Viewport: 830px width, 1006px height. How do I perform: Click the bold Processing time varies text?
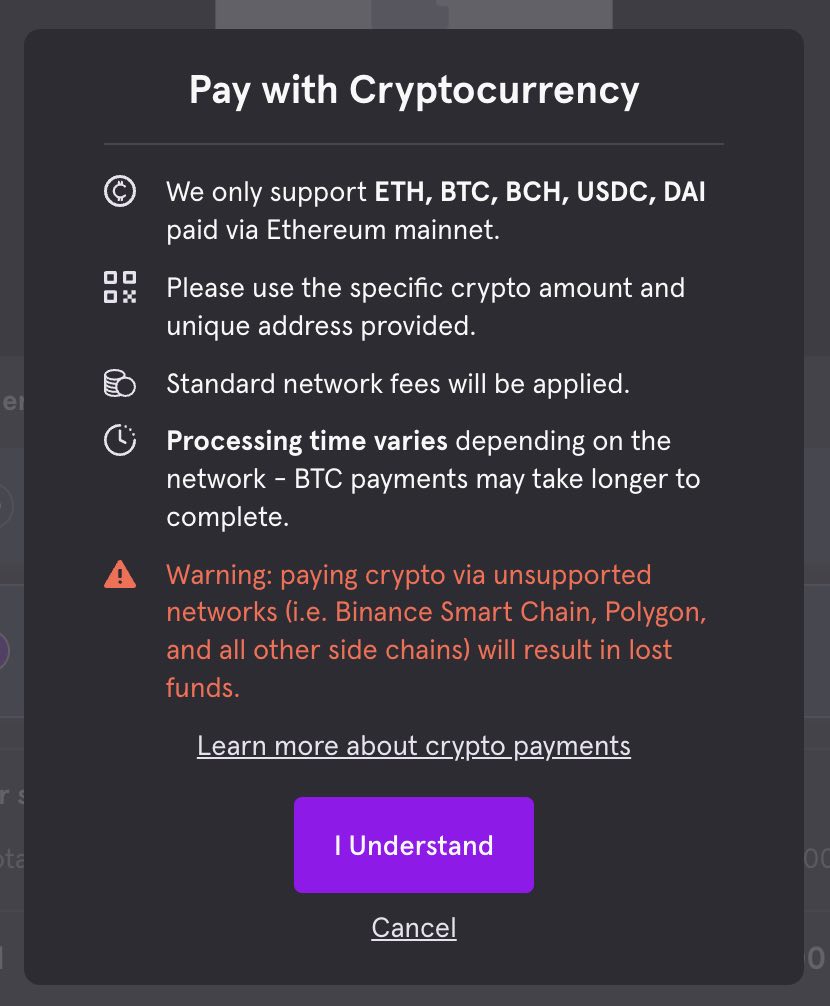point(307,441)
